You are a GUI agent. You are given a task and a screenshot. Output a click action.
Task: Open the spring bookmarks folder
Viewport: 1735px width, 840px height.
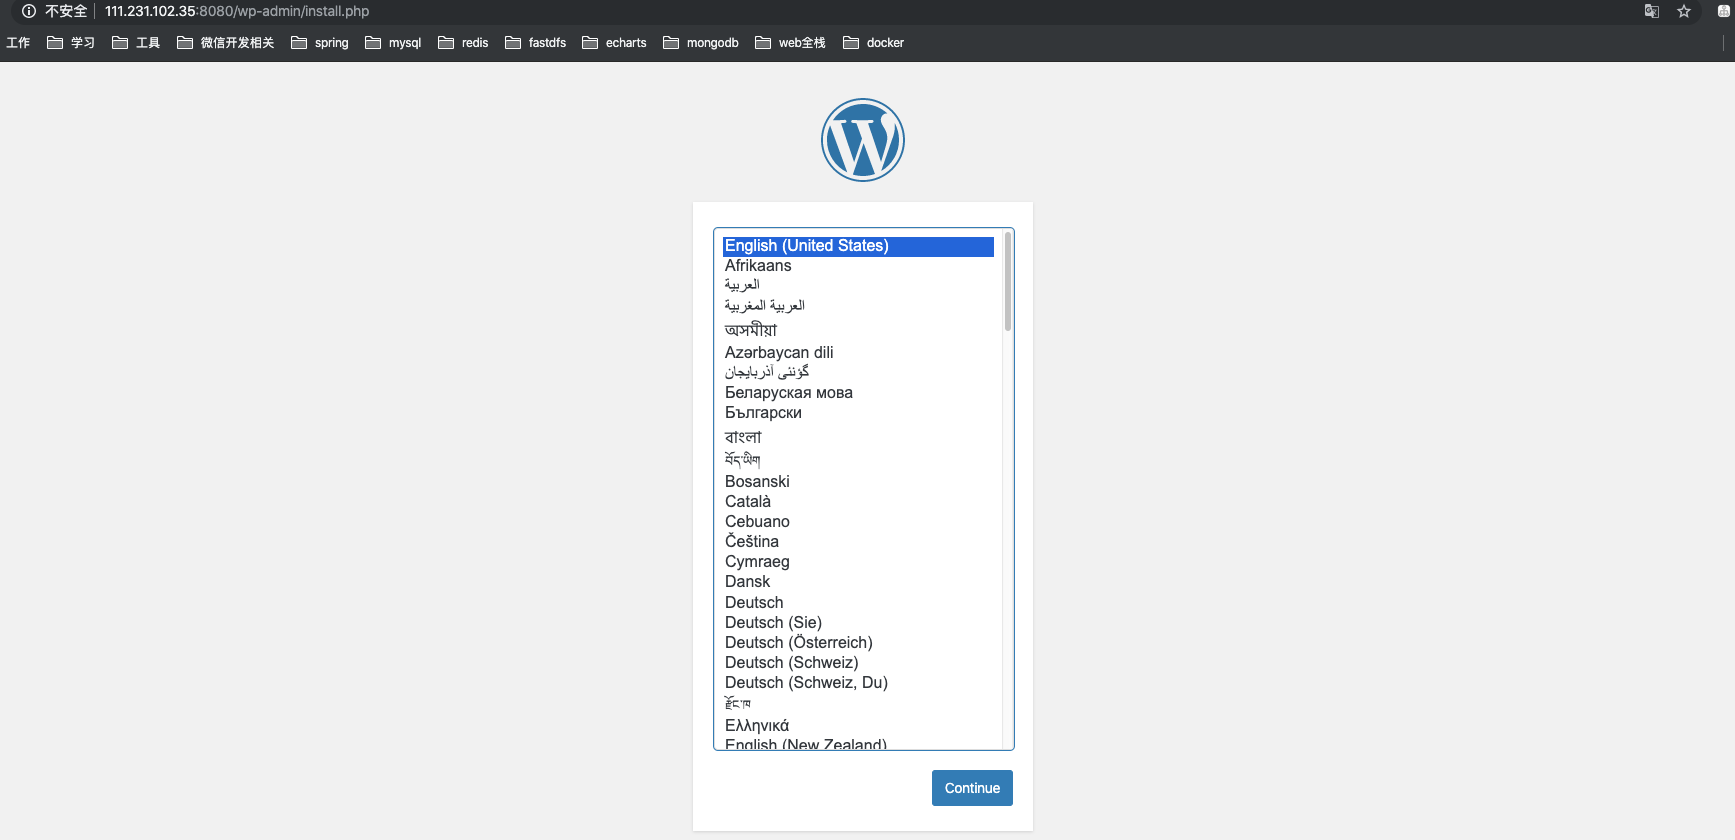[320, 43]
